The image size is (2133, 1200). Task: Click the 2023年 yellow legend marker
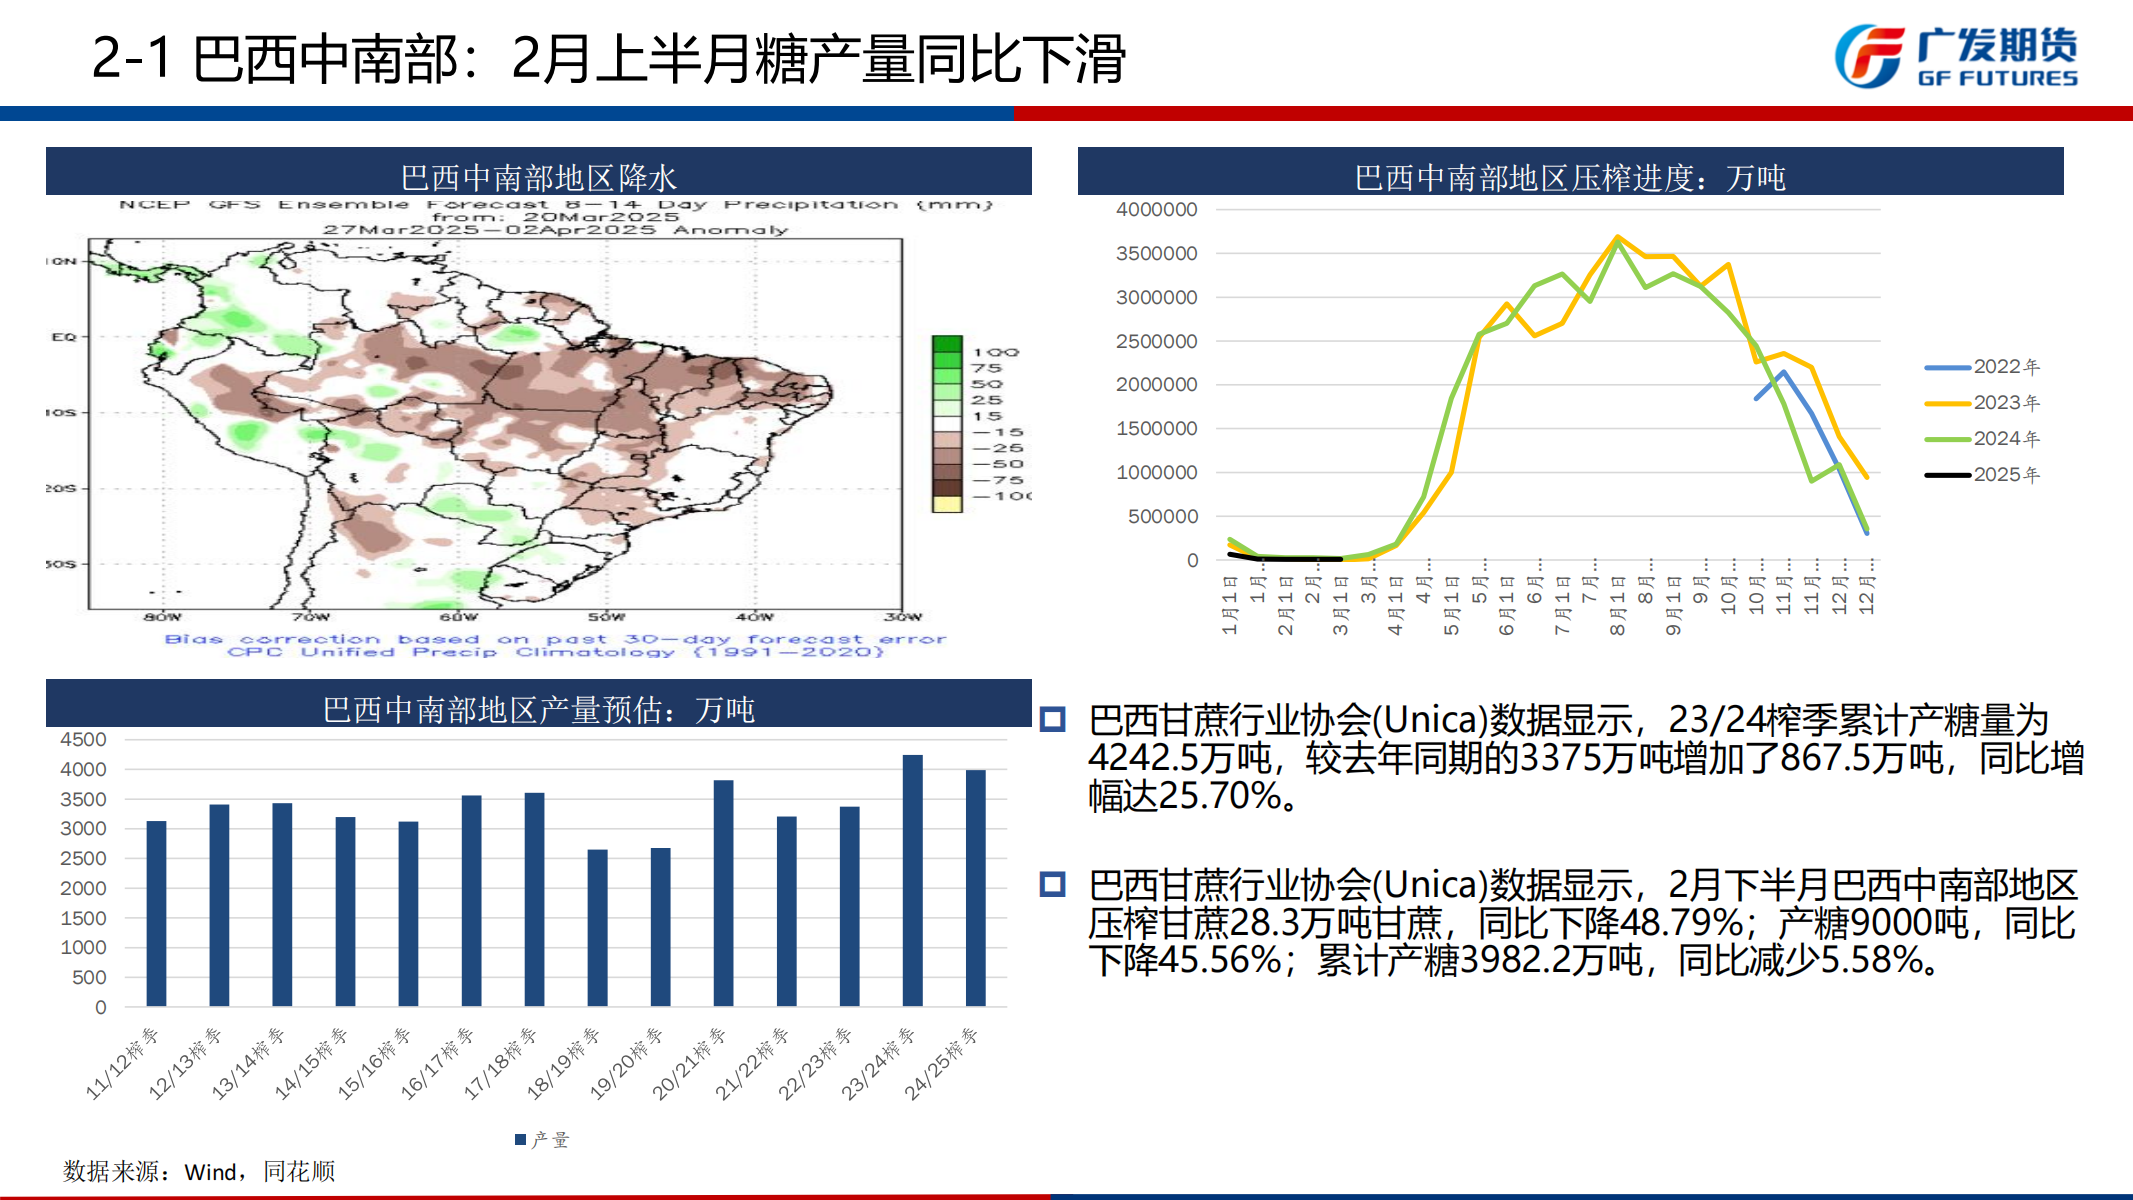point(1946,403)
